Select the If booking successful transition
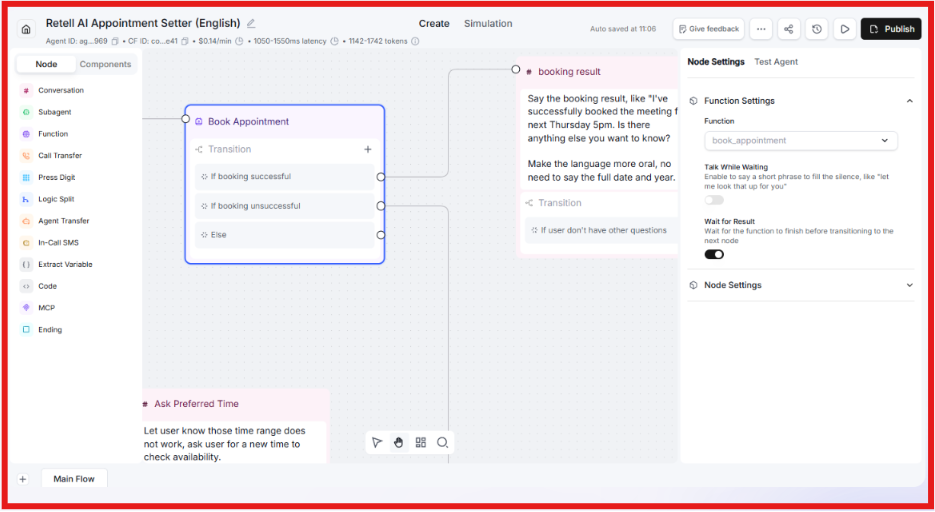This screenshot has height=512, width=935. [x=284, y=176]
